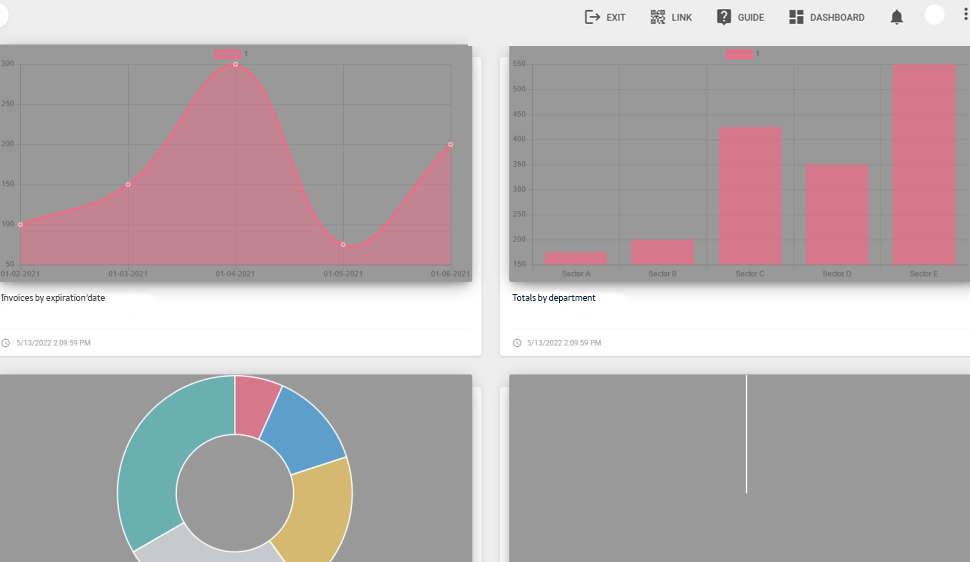Viewport: 970px width, 562px height.
Task: Click the 01-06-2021 data point
Action: (x=450, y=144)
